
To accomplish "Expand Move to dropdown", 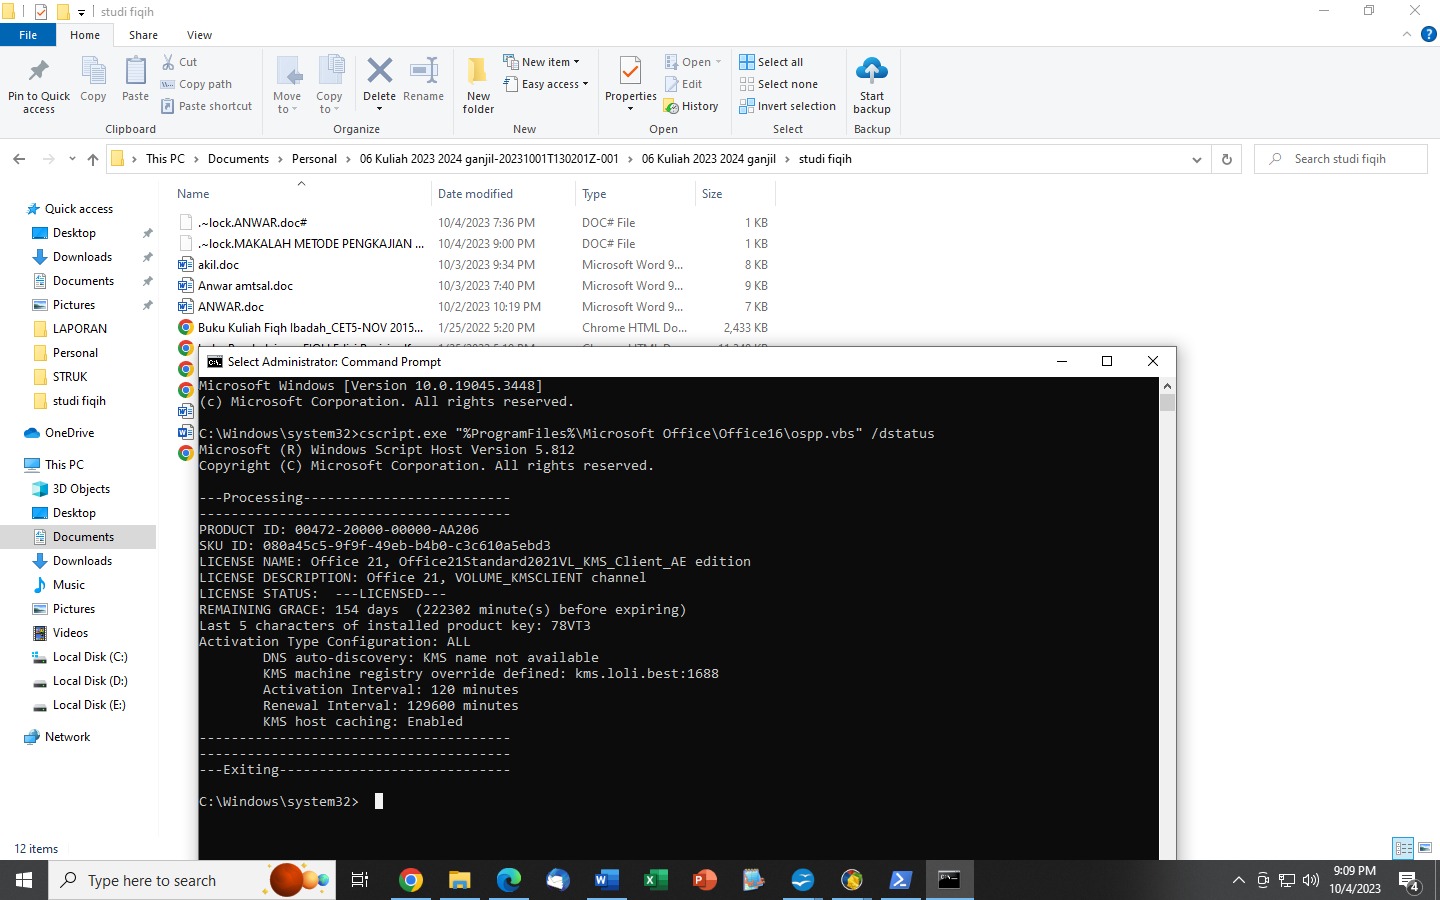I will point(287,110).
